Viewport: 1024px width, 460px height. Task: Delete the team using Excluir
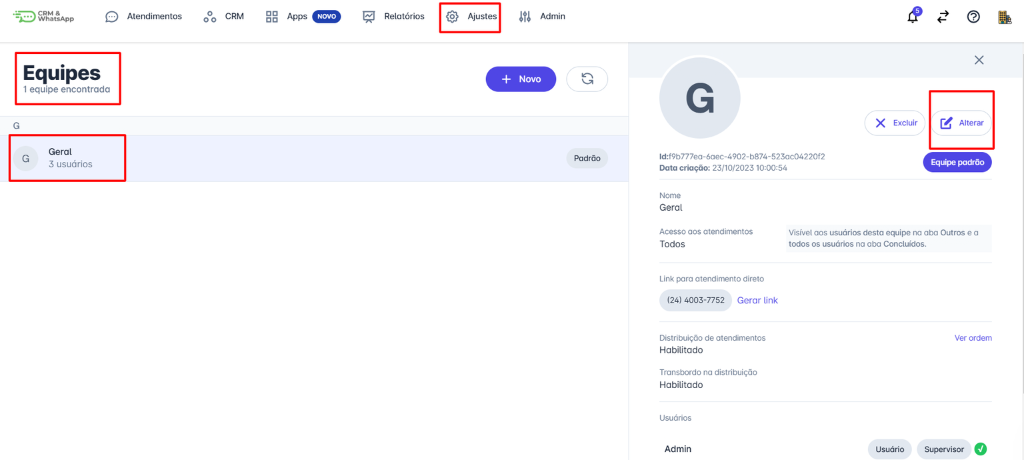pyautogui.click(x=894, y=123)
